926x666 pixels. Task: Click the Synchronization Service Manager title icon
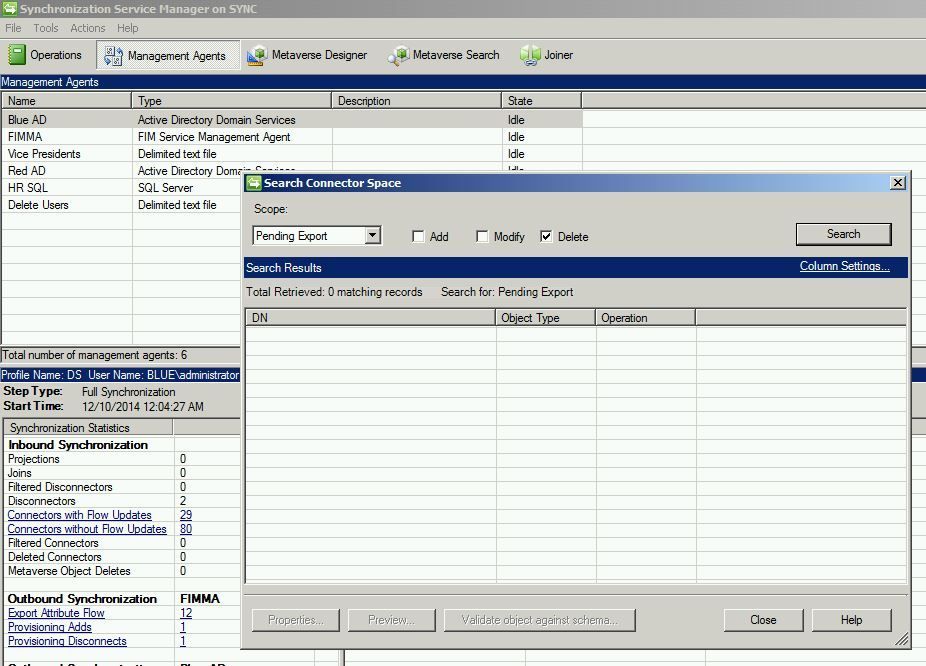[9, 9]
